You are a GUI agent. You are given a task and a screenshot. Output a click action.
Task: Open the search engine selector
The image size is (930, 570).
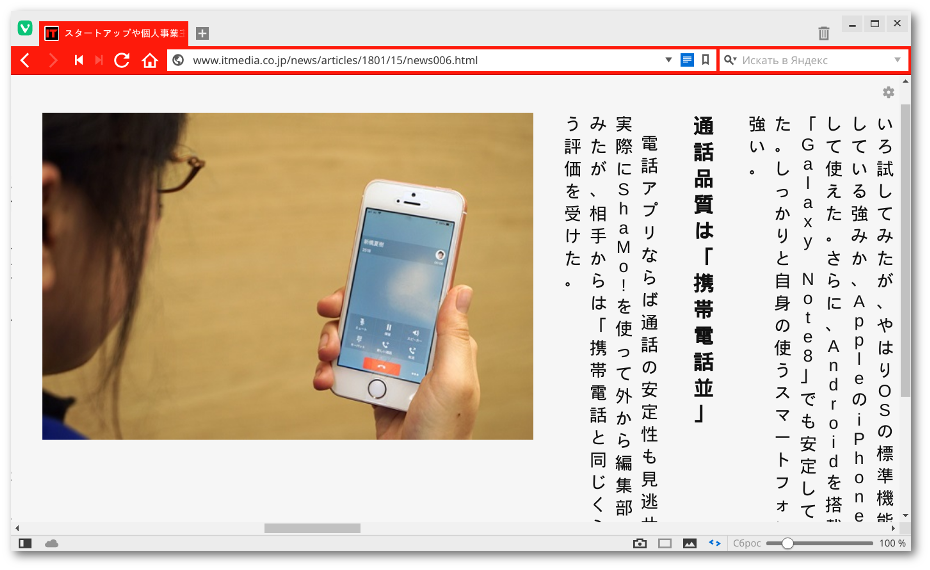click(731, 60)
